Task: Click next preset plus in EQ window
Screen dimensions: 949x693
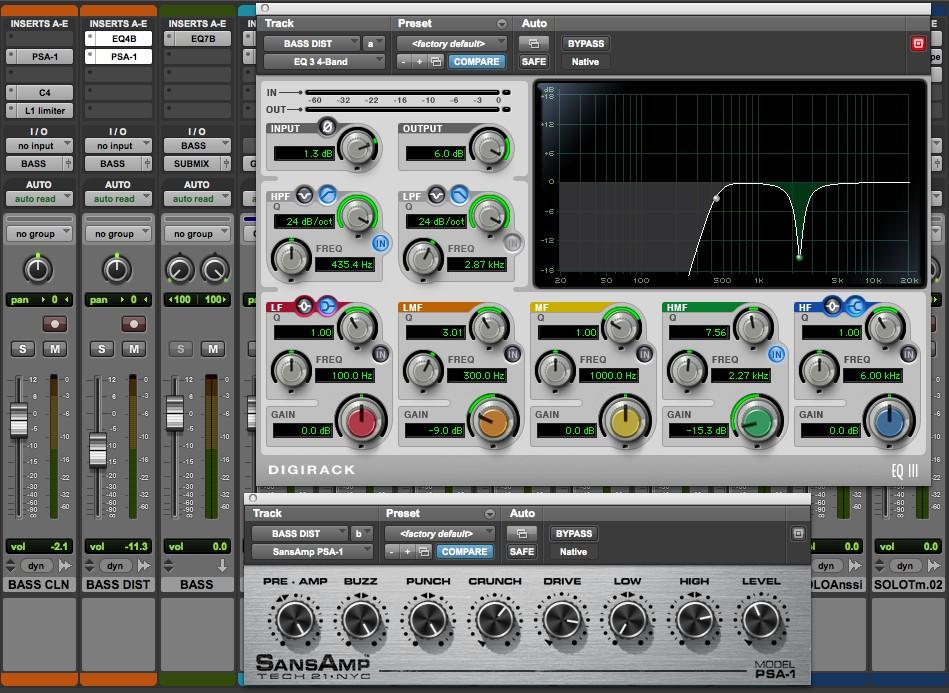Action: pyautogui.click(x=419, y=62)
